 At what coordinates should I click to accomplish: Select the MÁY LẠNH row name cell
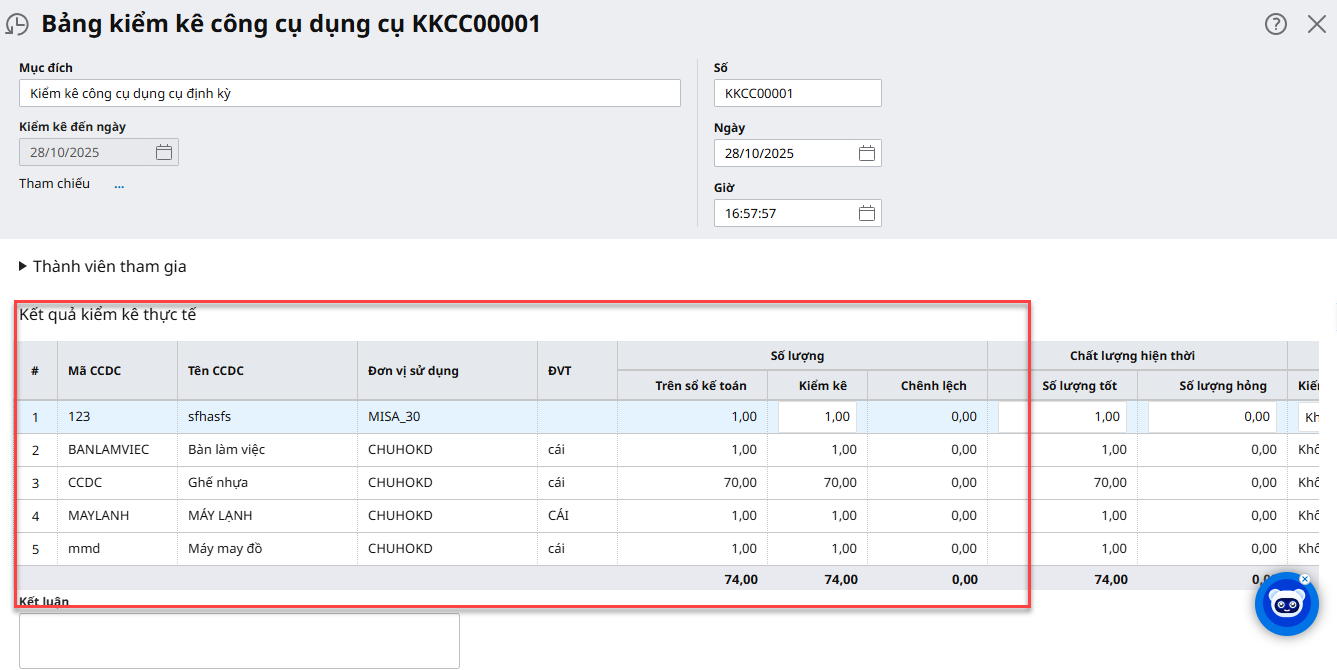[x=220, y=516]
